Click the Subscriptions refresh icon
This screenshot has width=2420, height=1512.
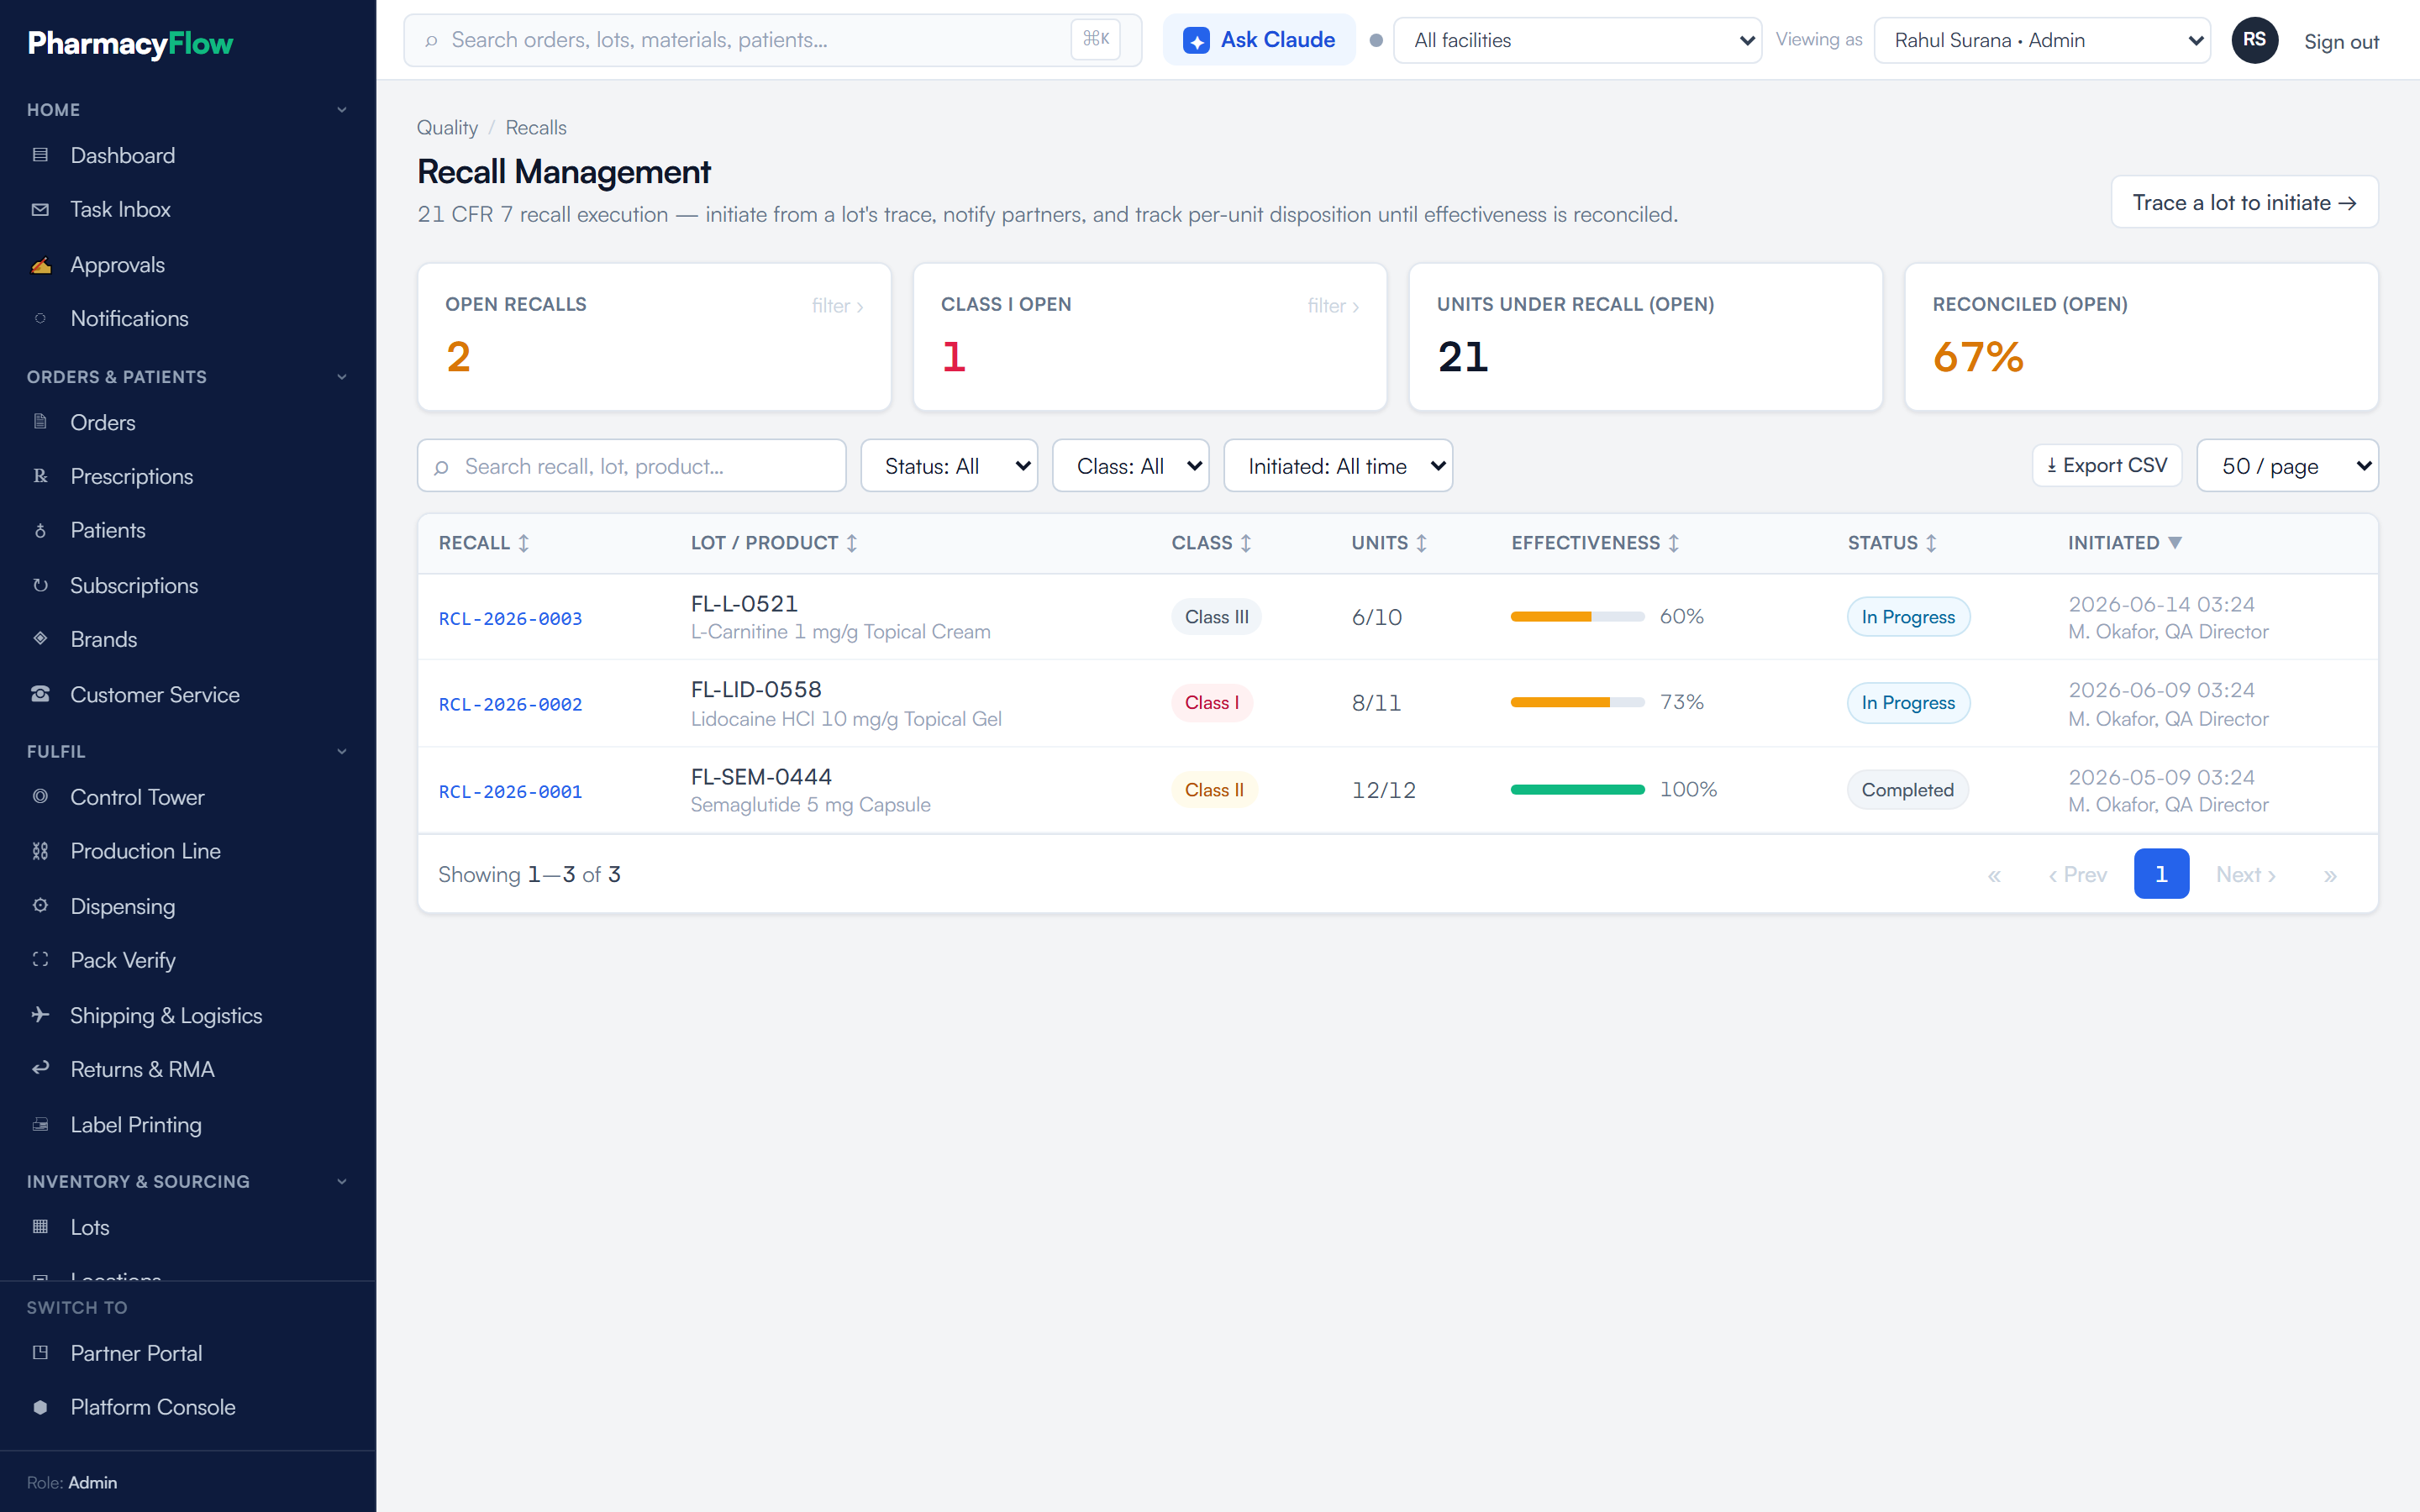[x=40, y=585]
